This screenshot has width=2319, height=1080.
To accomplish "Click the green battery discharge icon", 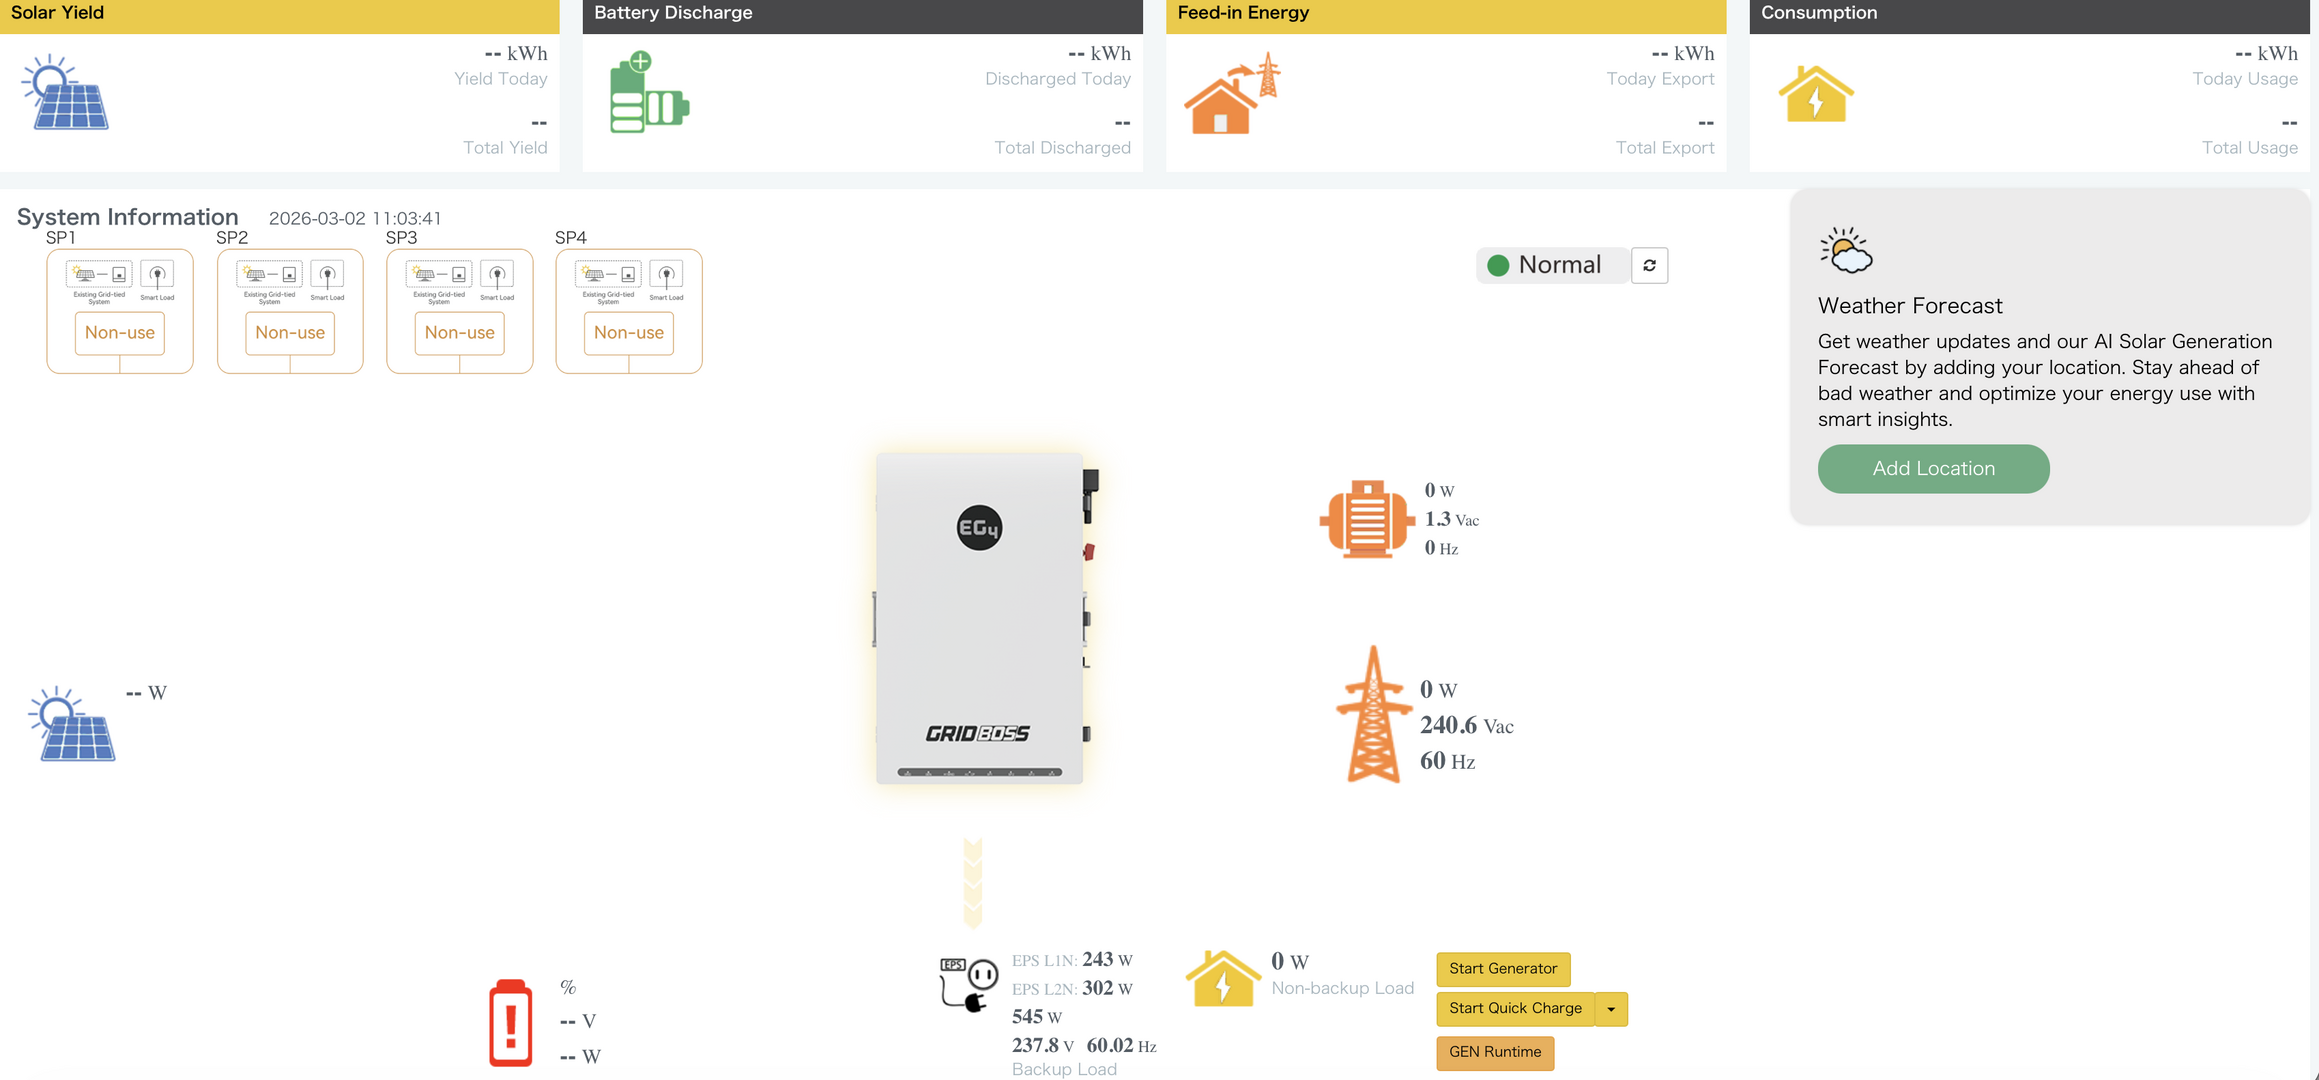I will coord(648,93).
